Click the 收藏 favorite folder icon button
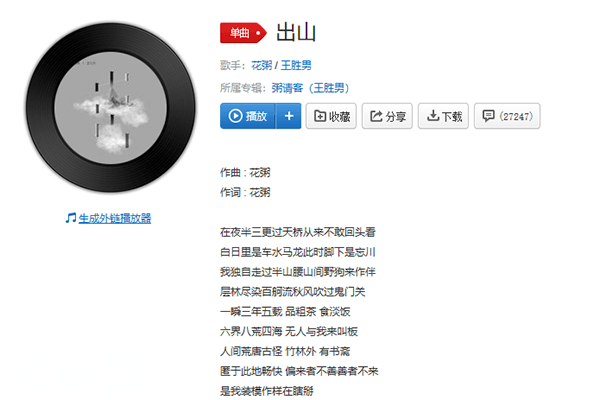This screenshot has height=400, width=600. pyautogui.click(x=331, y=116)
